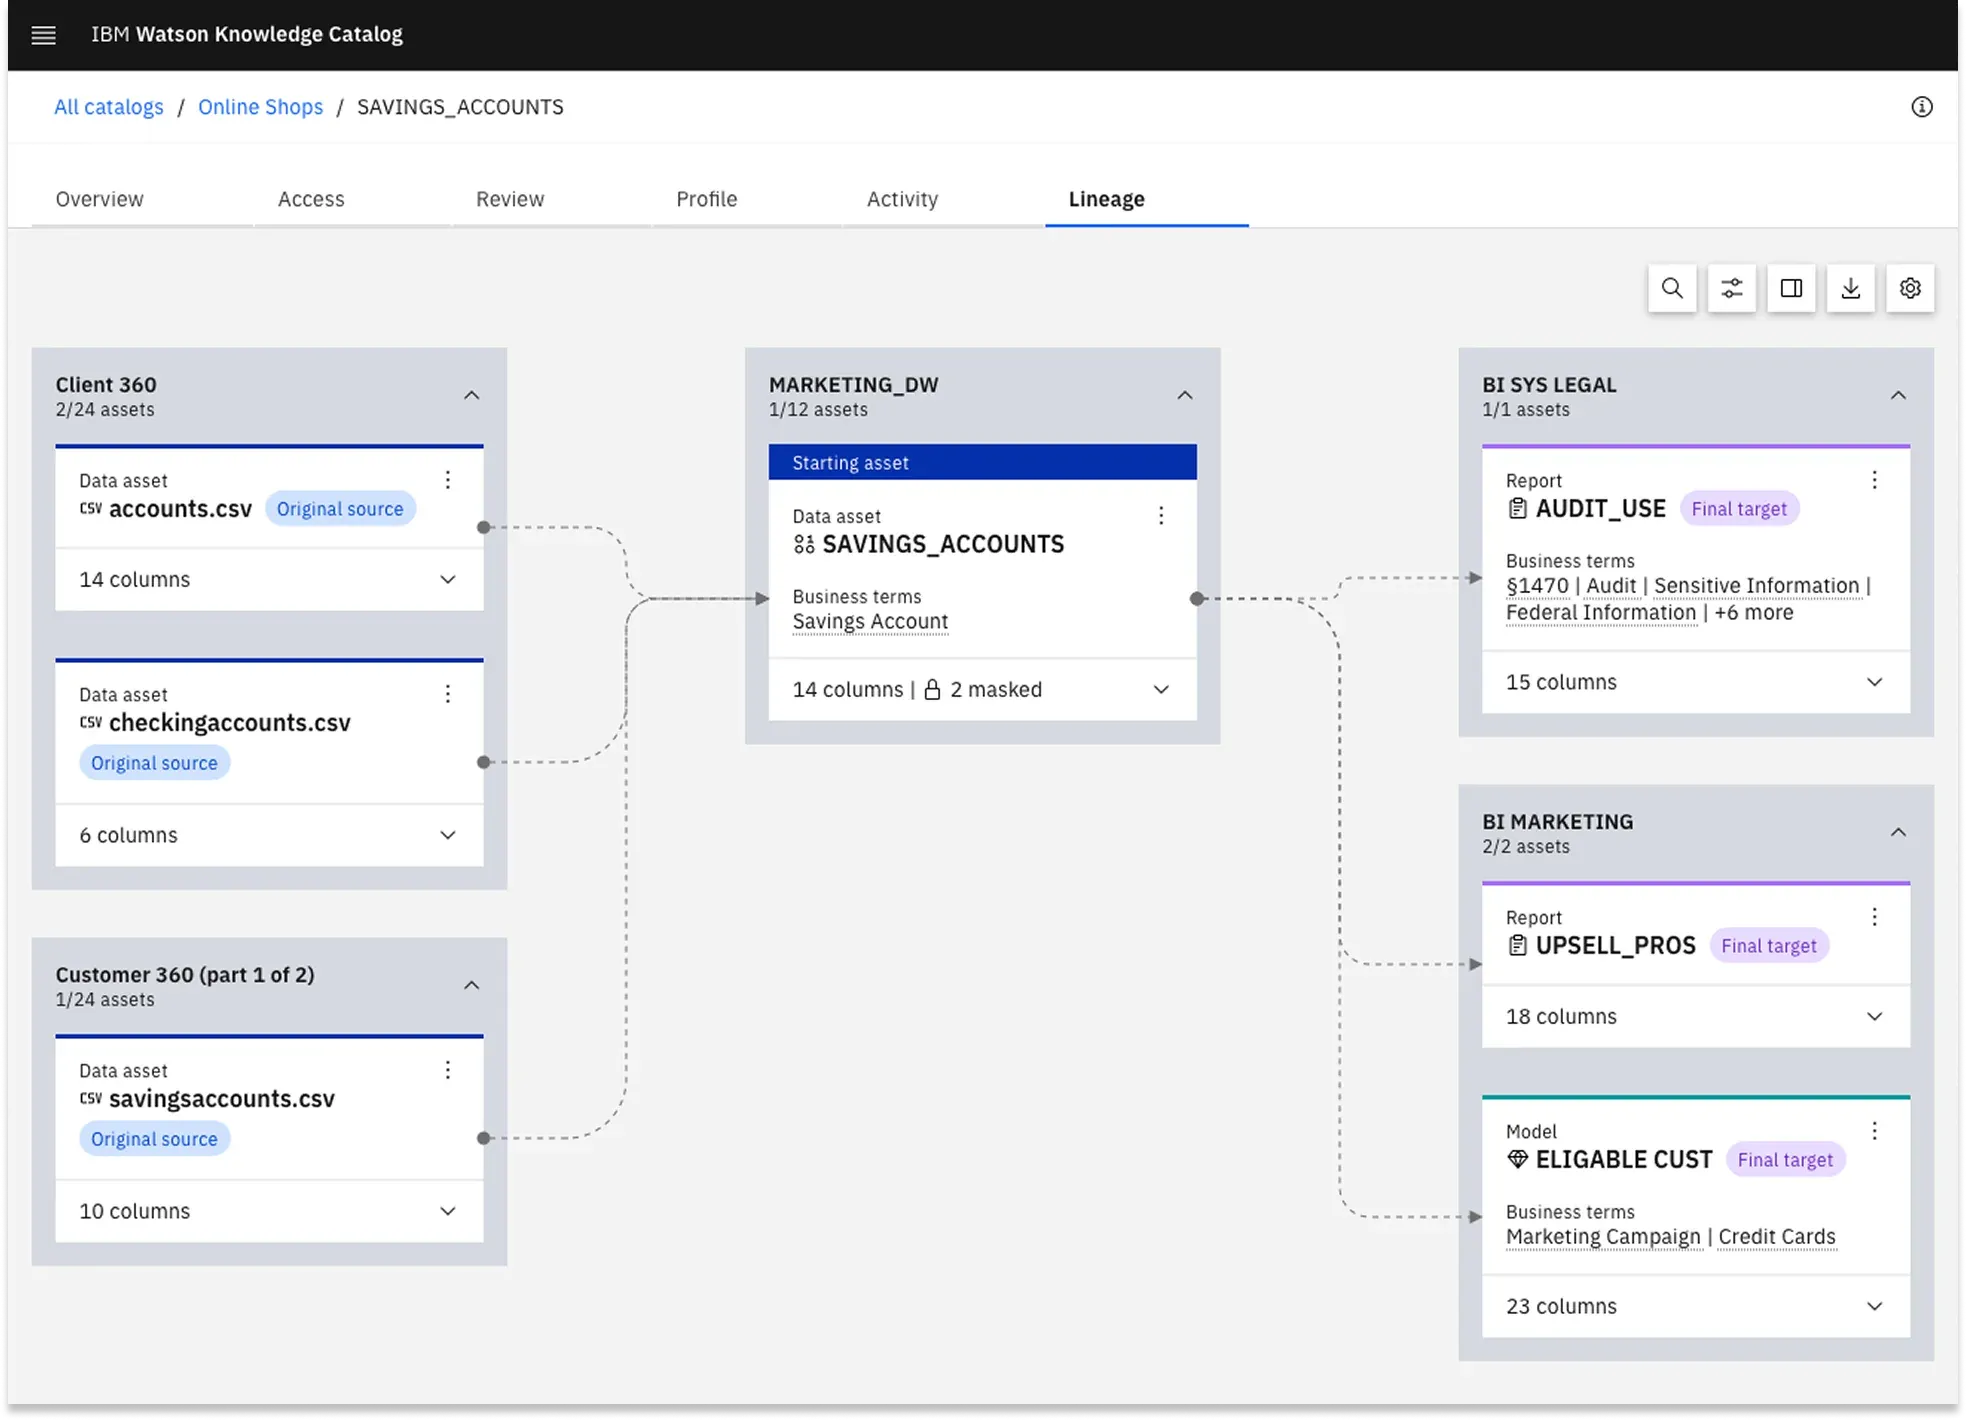Go to All catalogs breadcrumb
Viewport: 1966px width, 1420px height.
click(108, 107)
